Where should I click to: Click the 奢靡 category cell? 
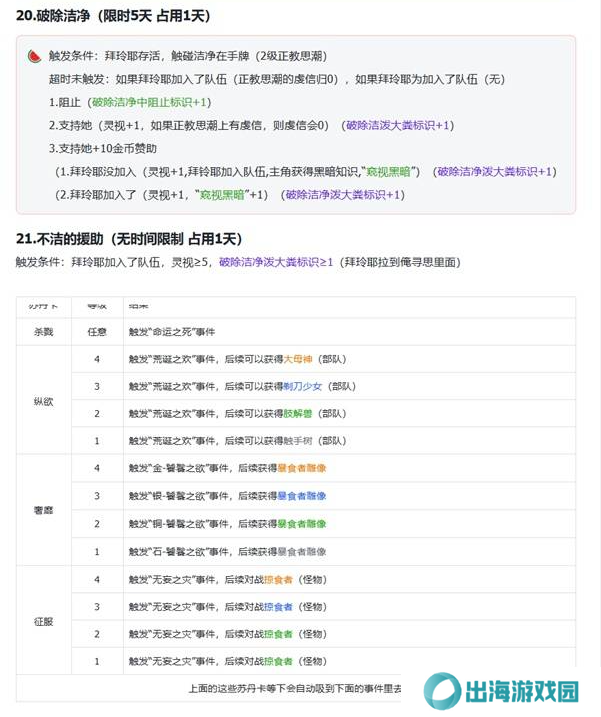point(43,510)
